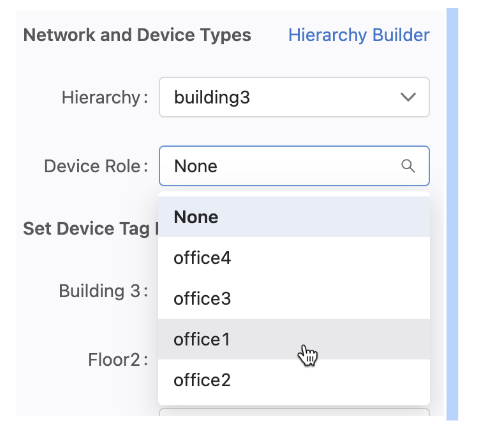Open the Hierarchy Builder link

(x=359, y=35)
